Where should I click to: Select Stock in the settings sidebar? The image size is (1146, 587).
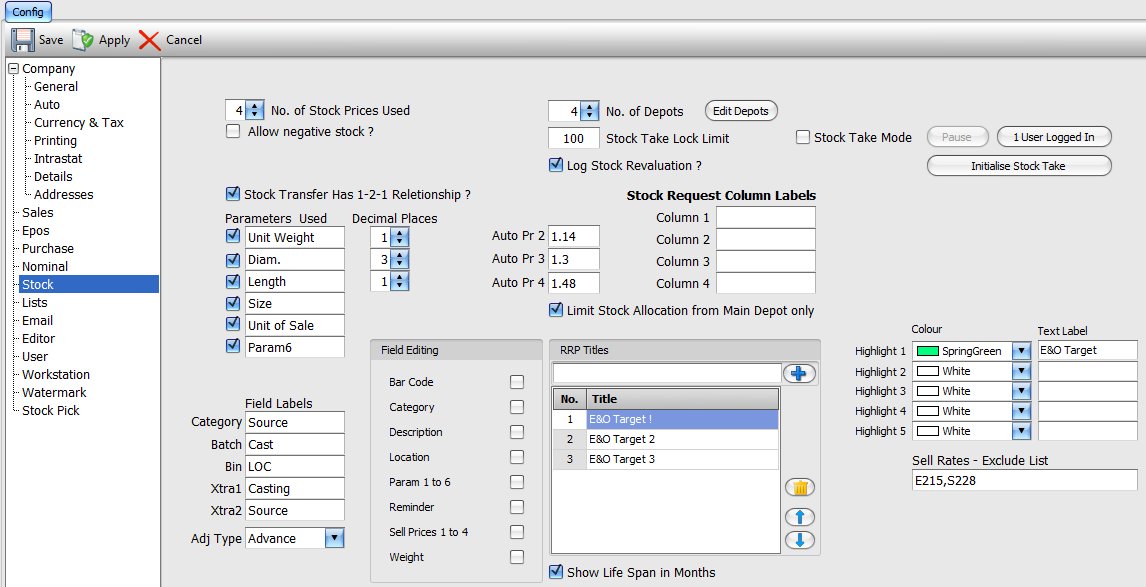pos(44,284)
